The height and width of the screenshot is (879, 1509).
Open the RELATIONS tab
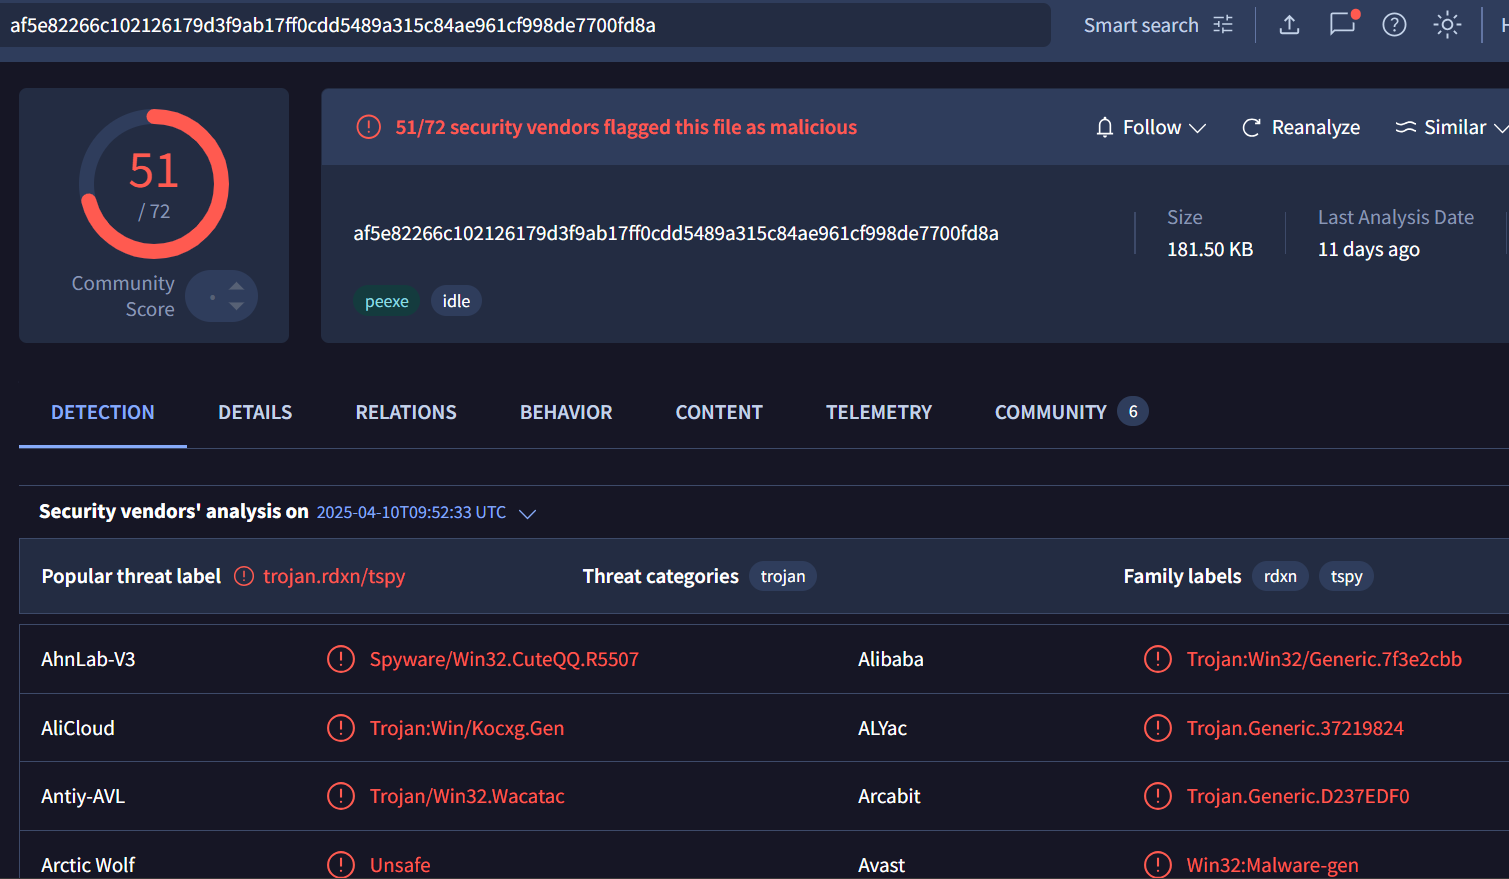coord(406,412)
